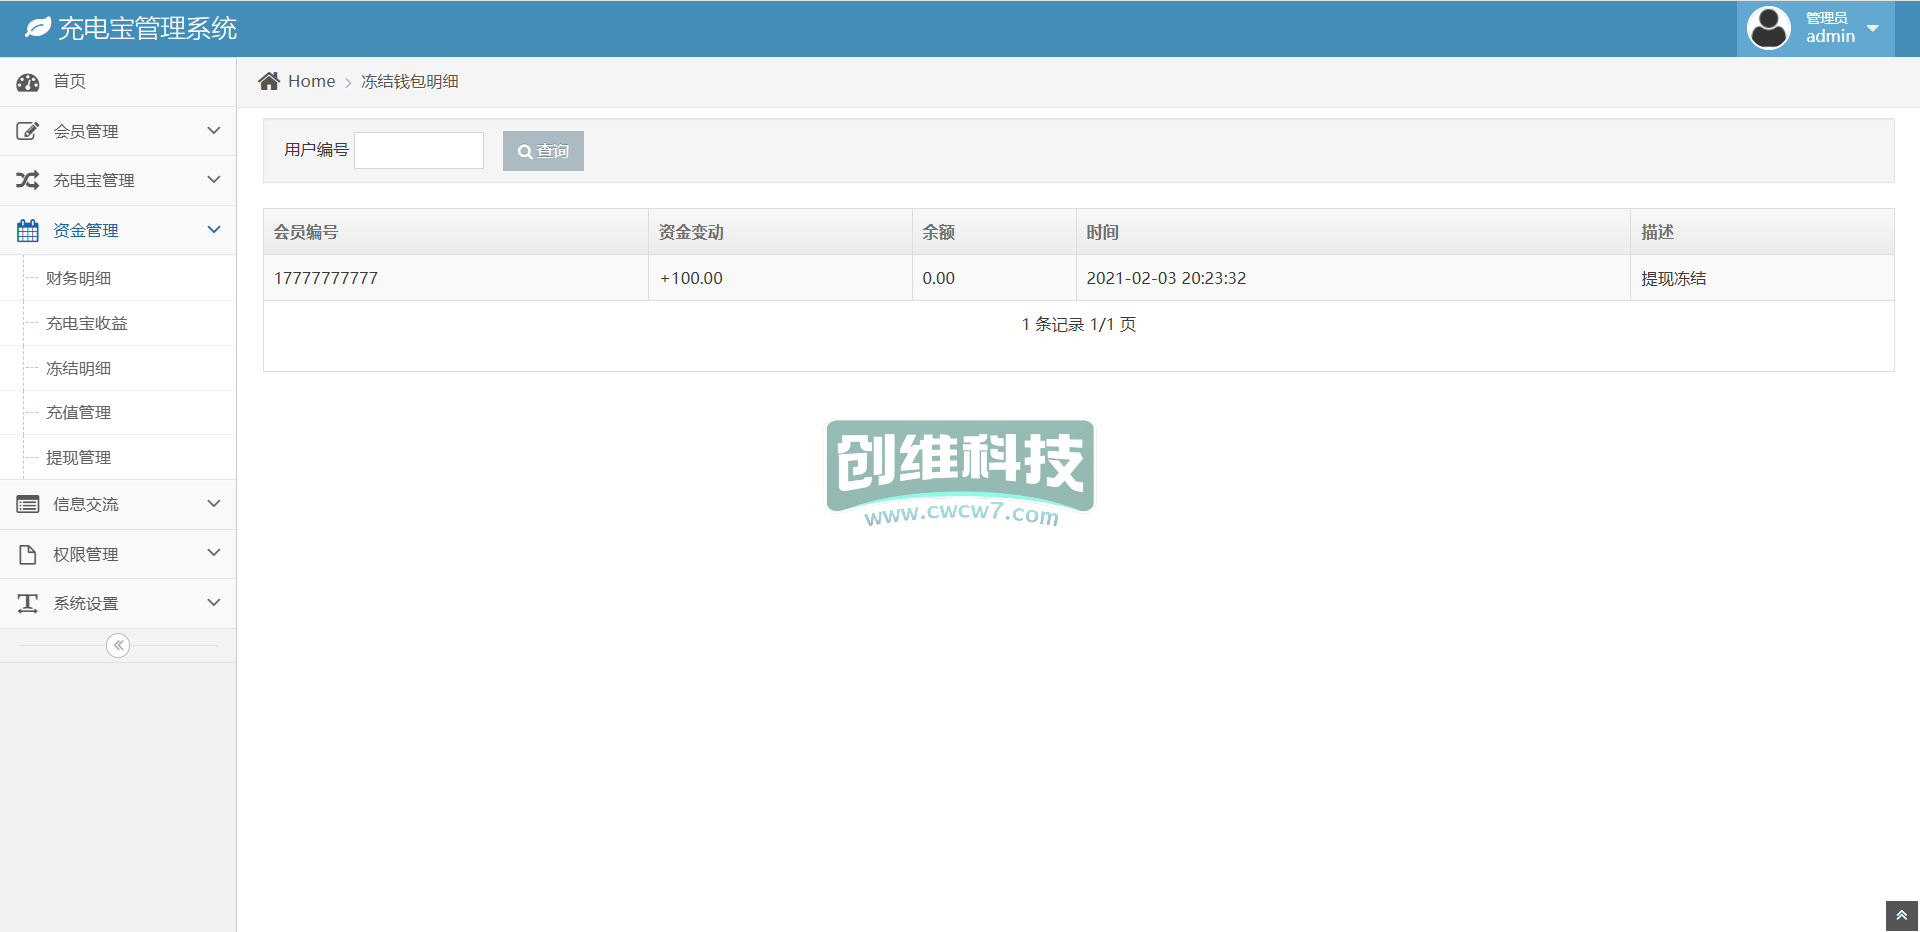Image resolution: width=1920 pixels, height=932 pixels.
Task: Click the Home breadcrumb link
Action: (311, 81)
